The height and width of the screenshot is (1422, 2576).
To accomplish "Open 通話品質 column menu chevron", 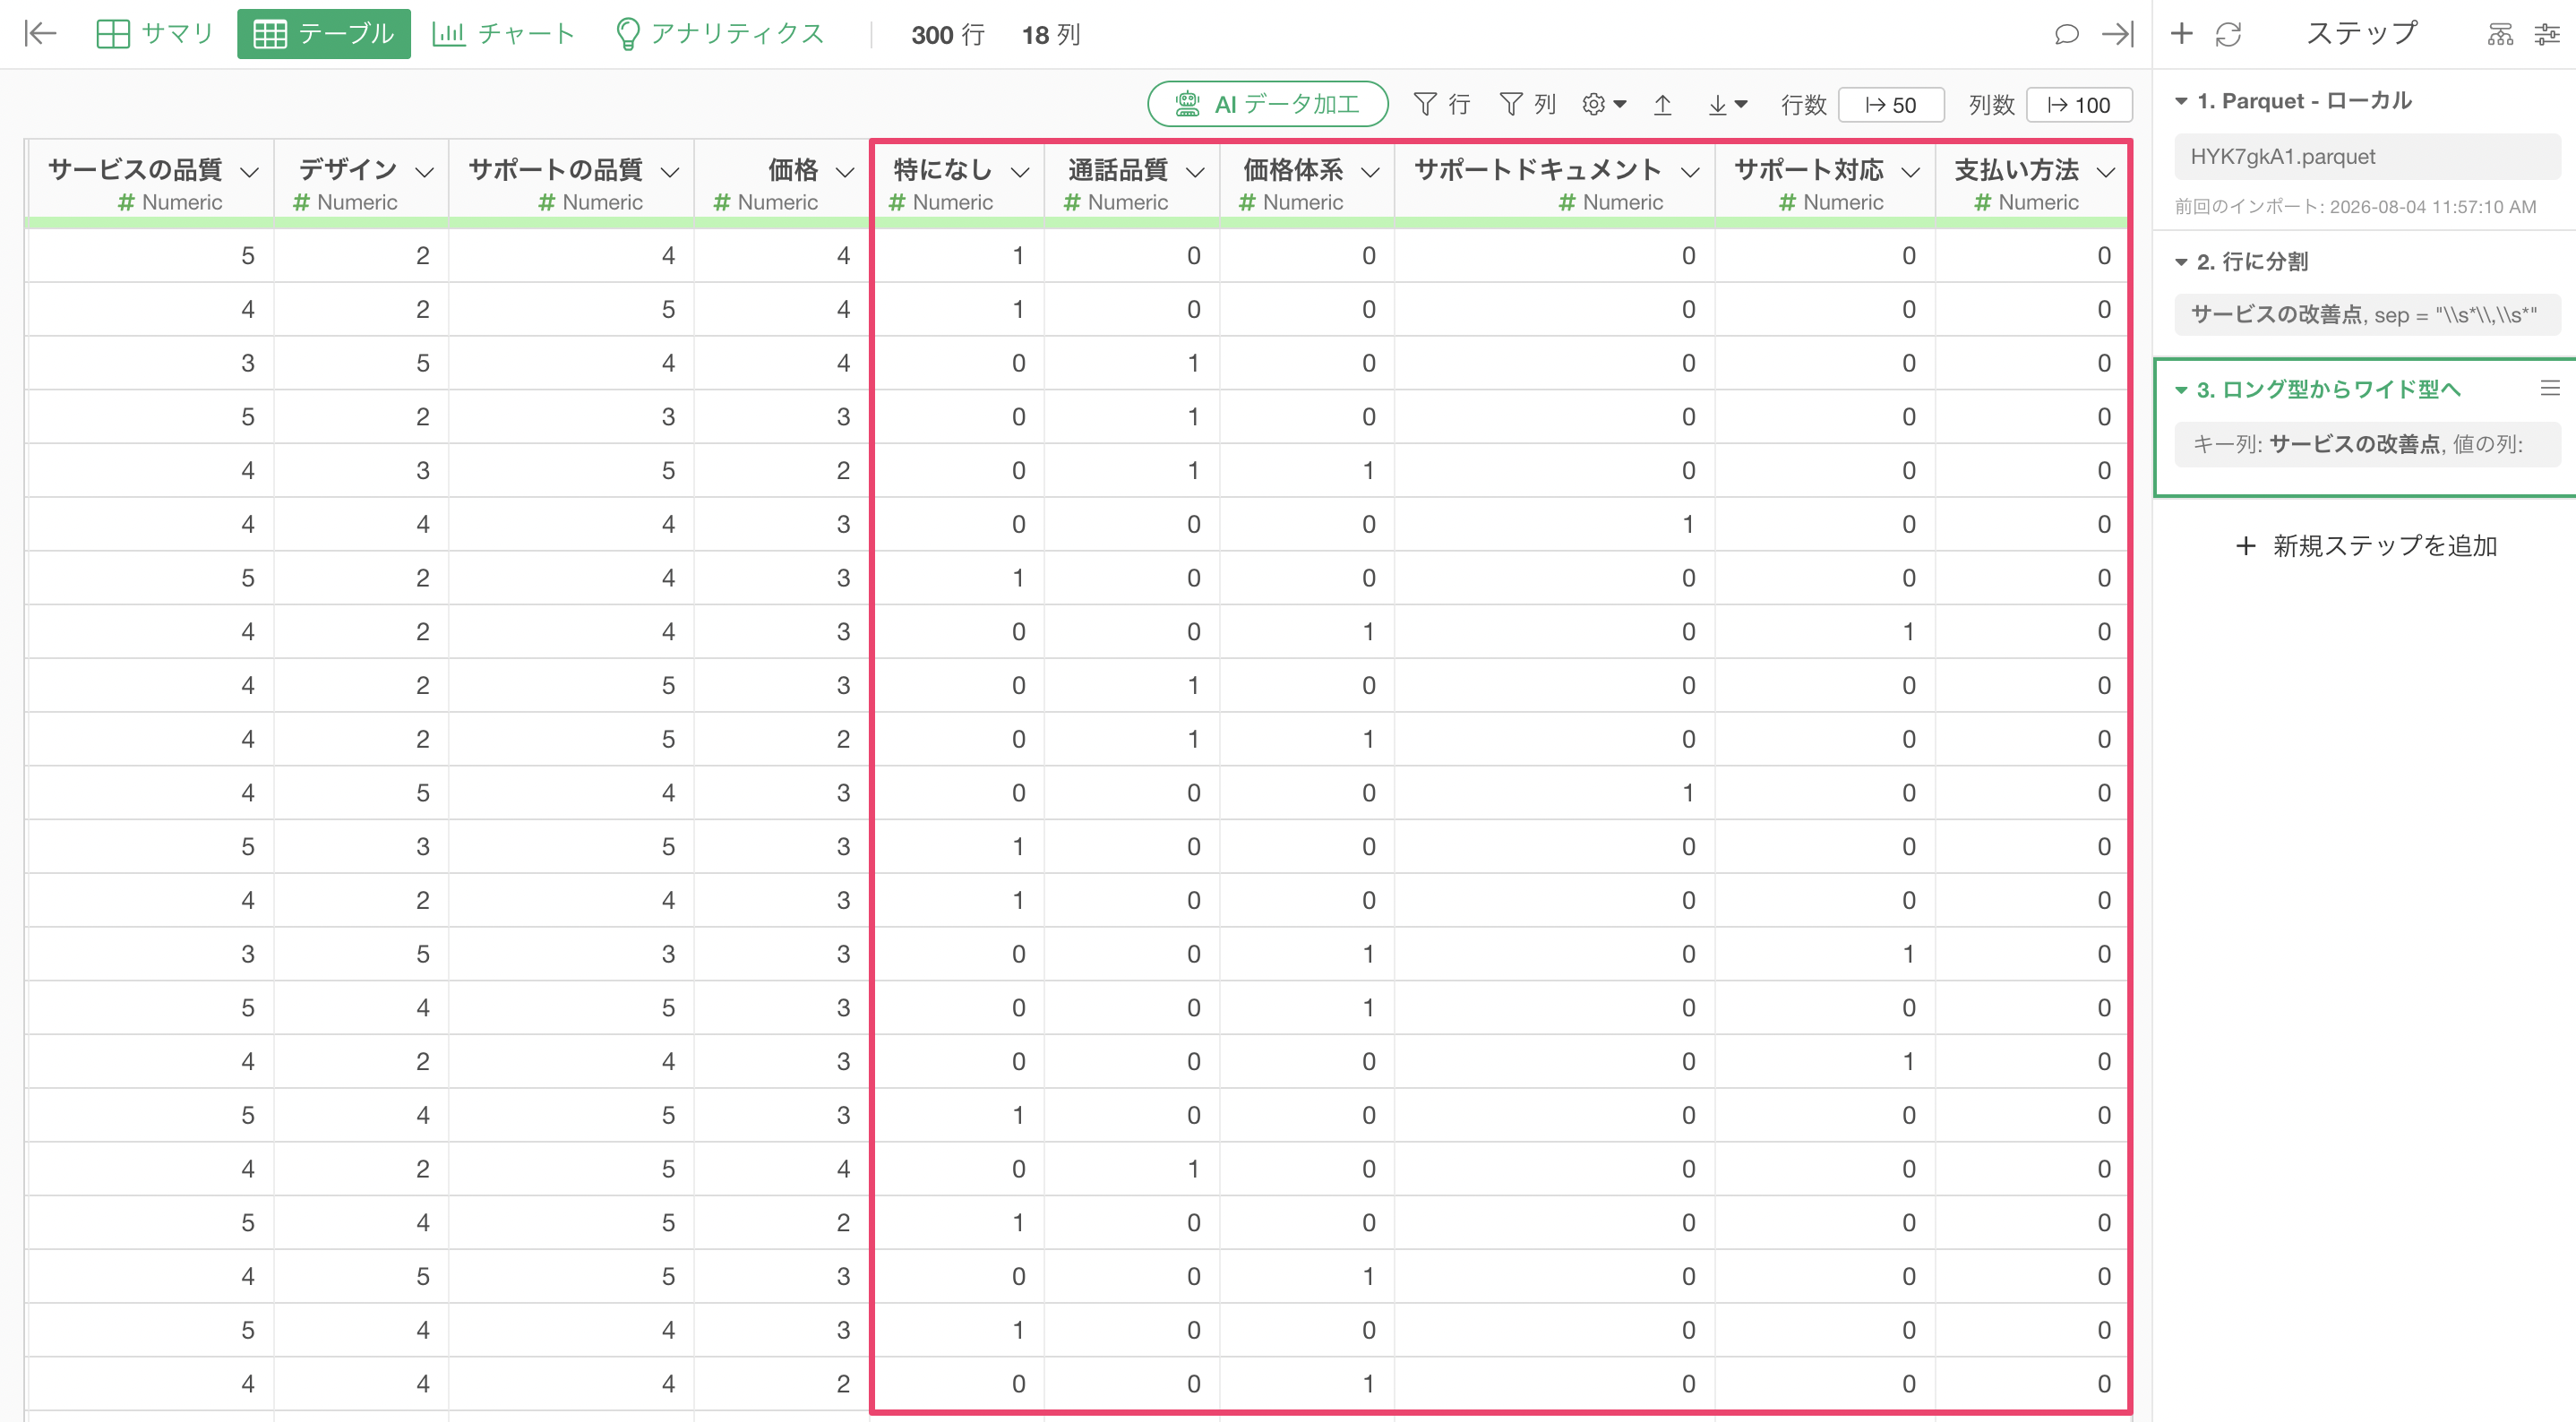I will pos(1195,172).
